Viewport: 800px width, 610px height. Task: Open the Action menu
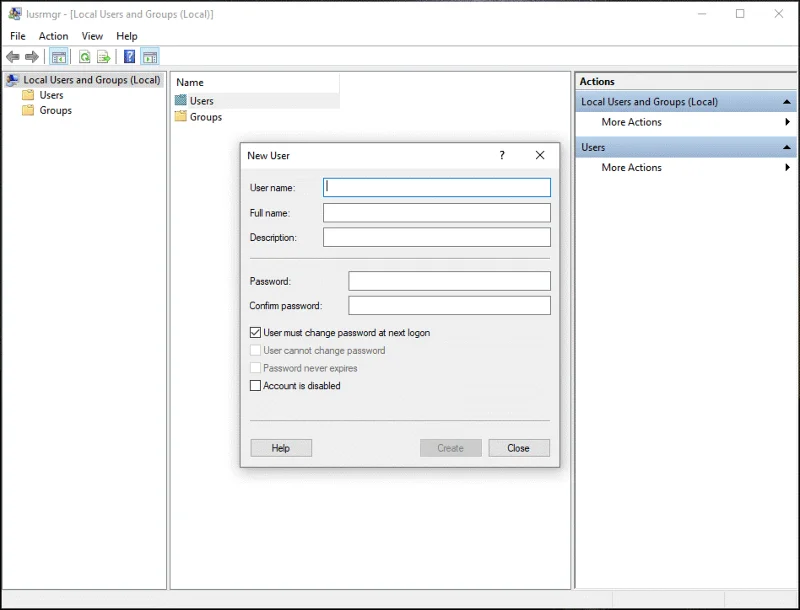53,36
